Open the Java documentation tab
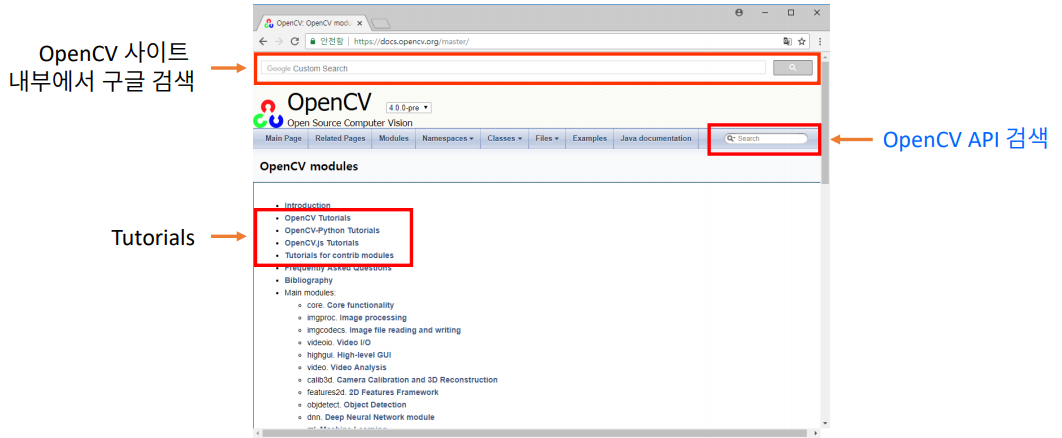The image size is (1062, 438). tap(656, 138)
